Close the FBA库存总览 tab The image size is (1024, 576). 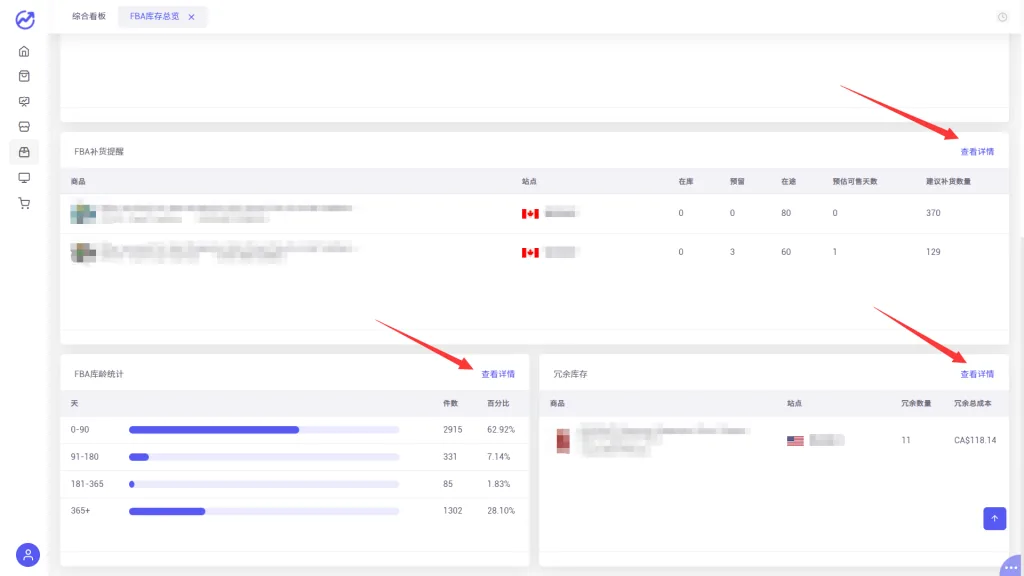191,17
